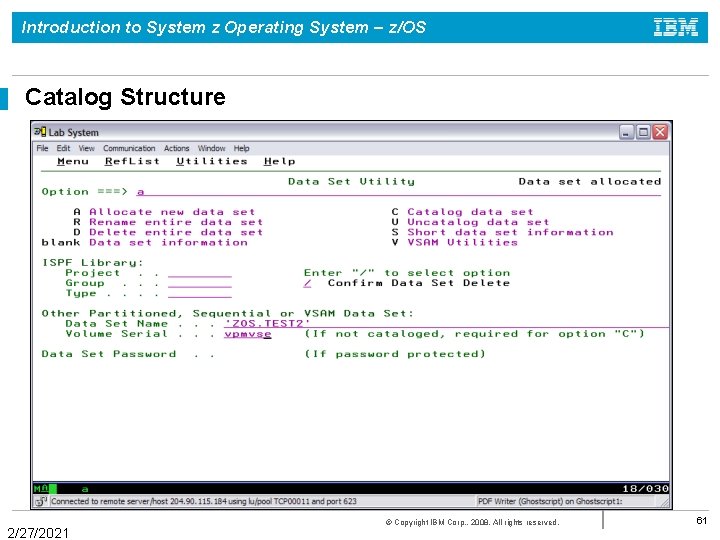Click the IBM logo in slide header
720x540 pixels.
(x=676, y=27)
